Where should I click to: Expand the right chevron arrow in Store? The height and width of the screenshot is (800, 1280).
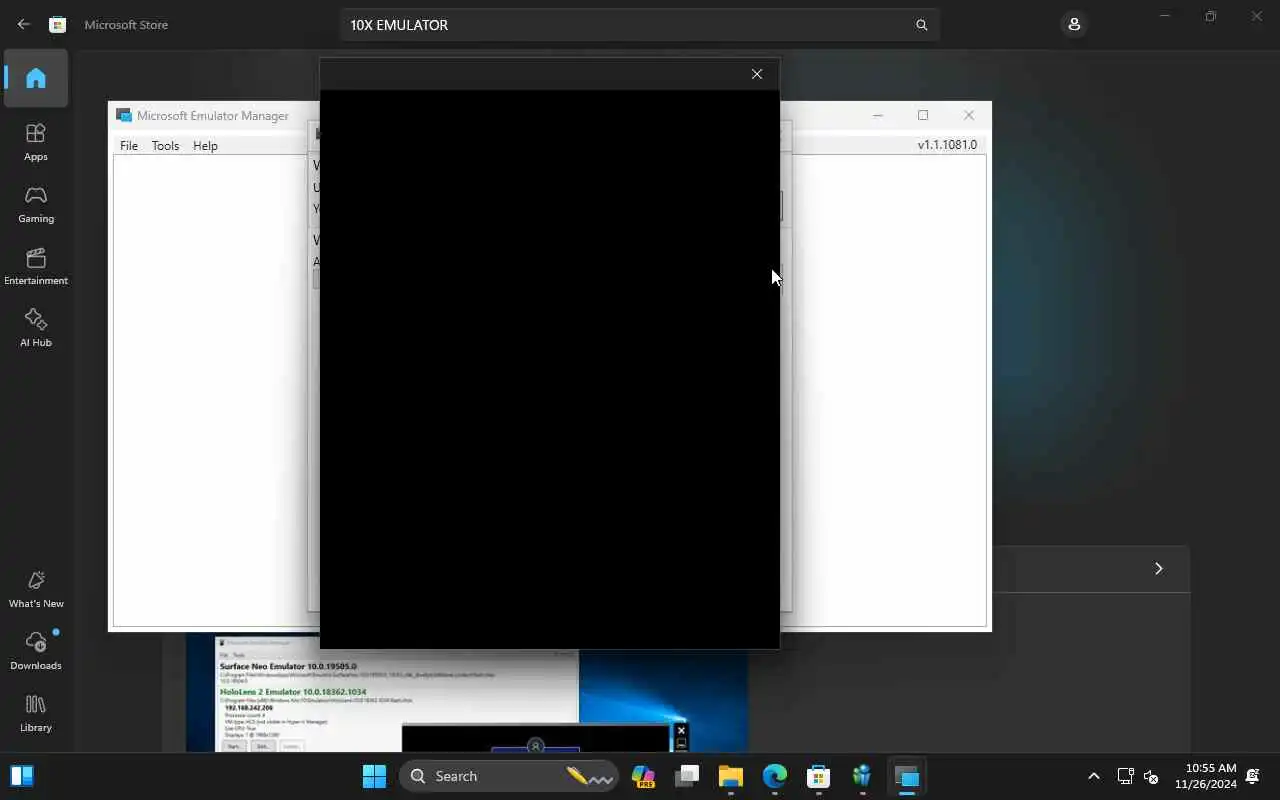point(1159,568)
